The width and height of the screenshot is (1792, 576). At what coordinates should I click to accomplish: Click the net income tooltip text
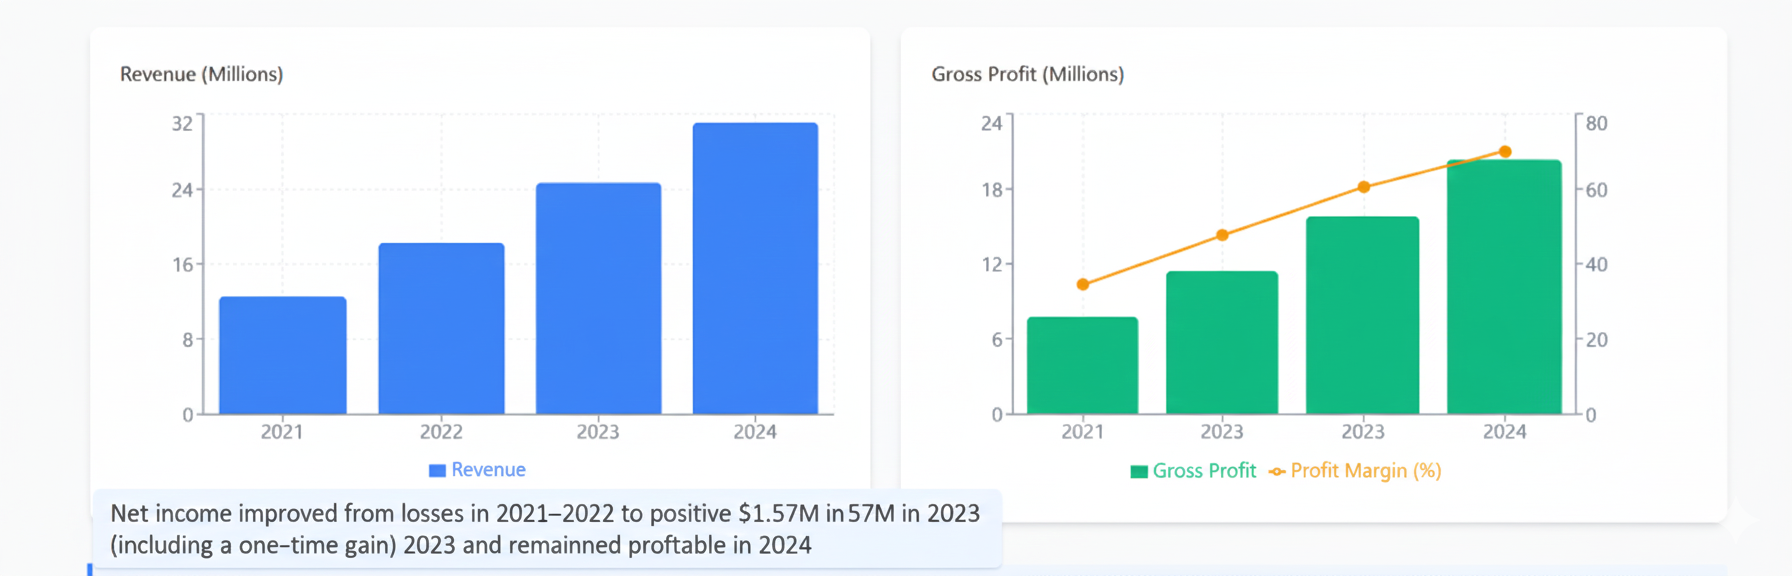(545, 529)
